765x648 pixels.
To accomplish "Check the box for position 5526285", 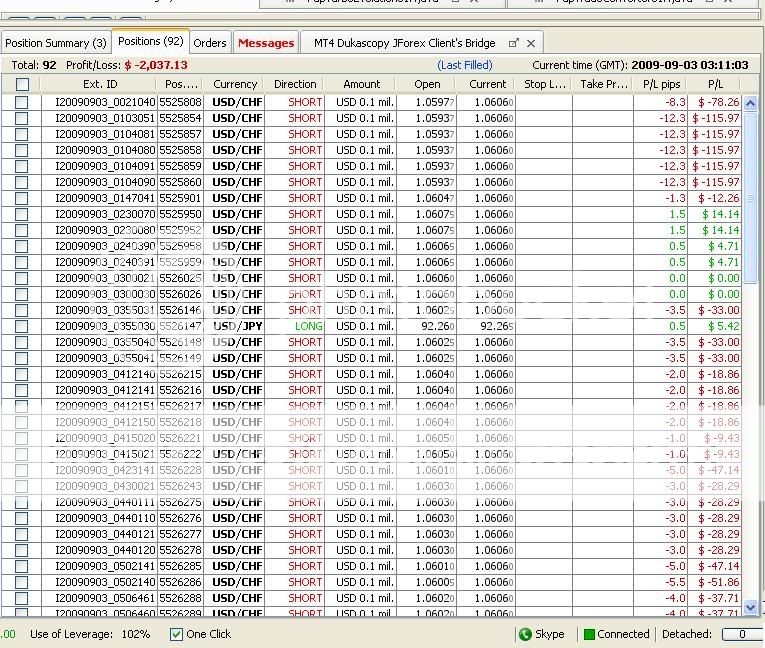I will click(x=21, y=566).
